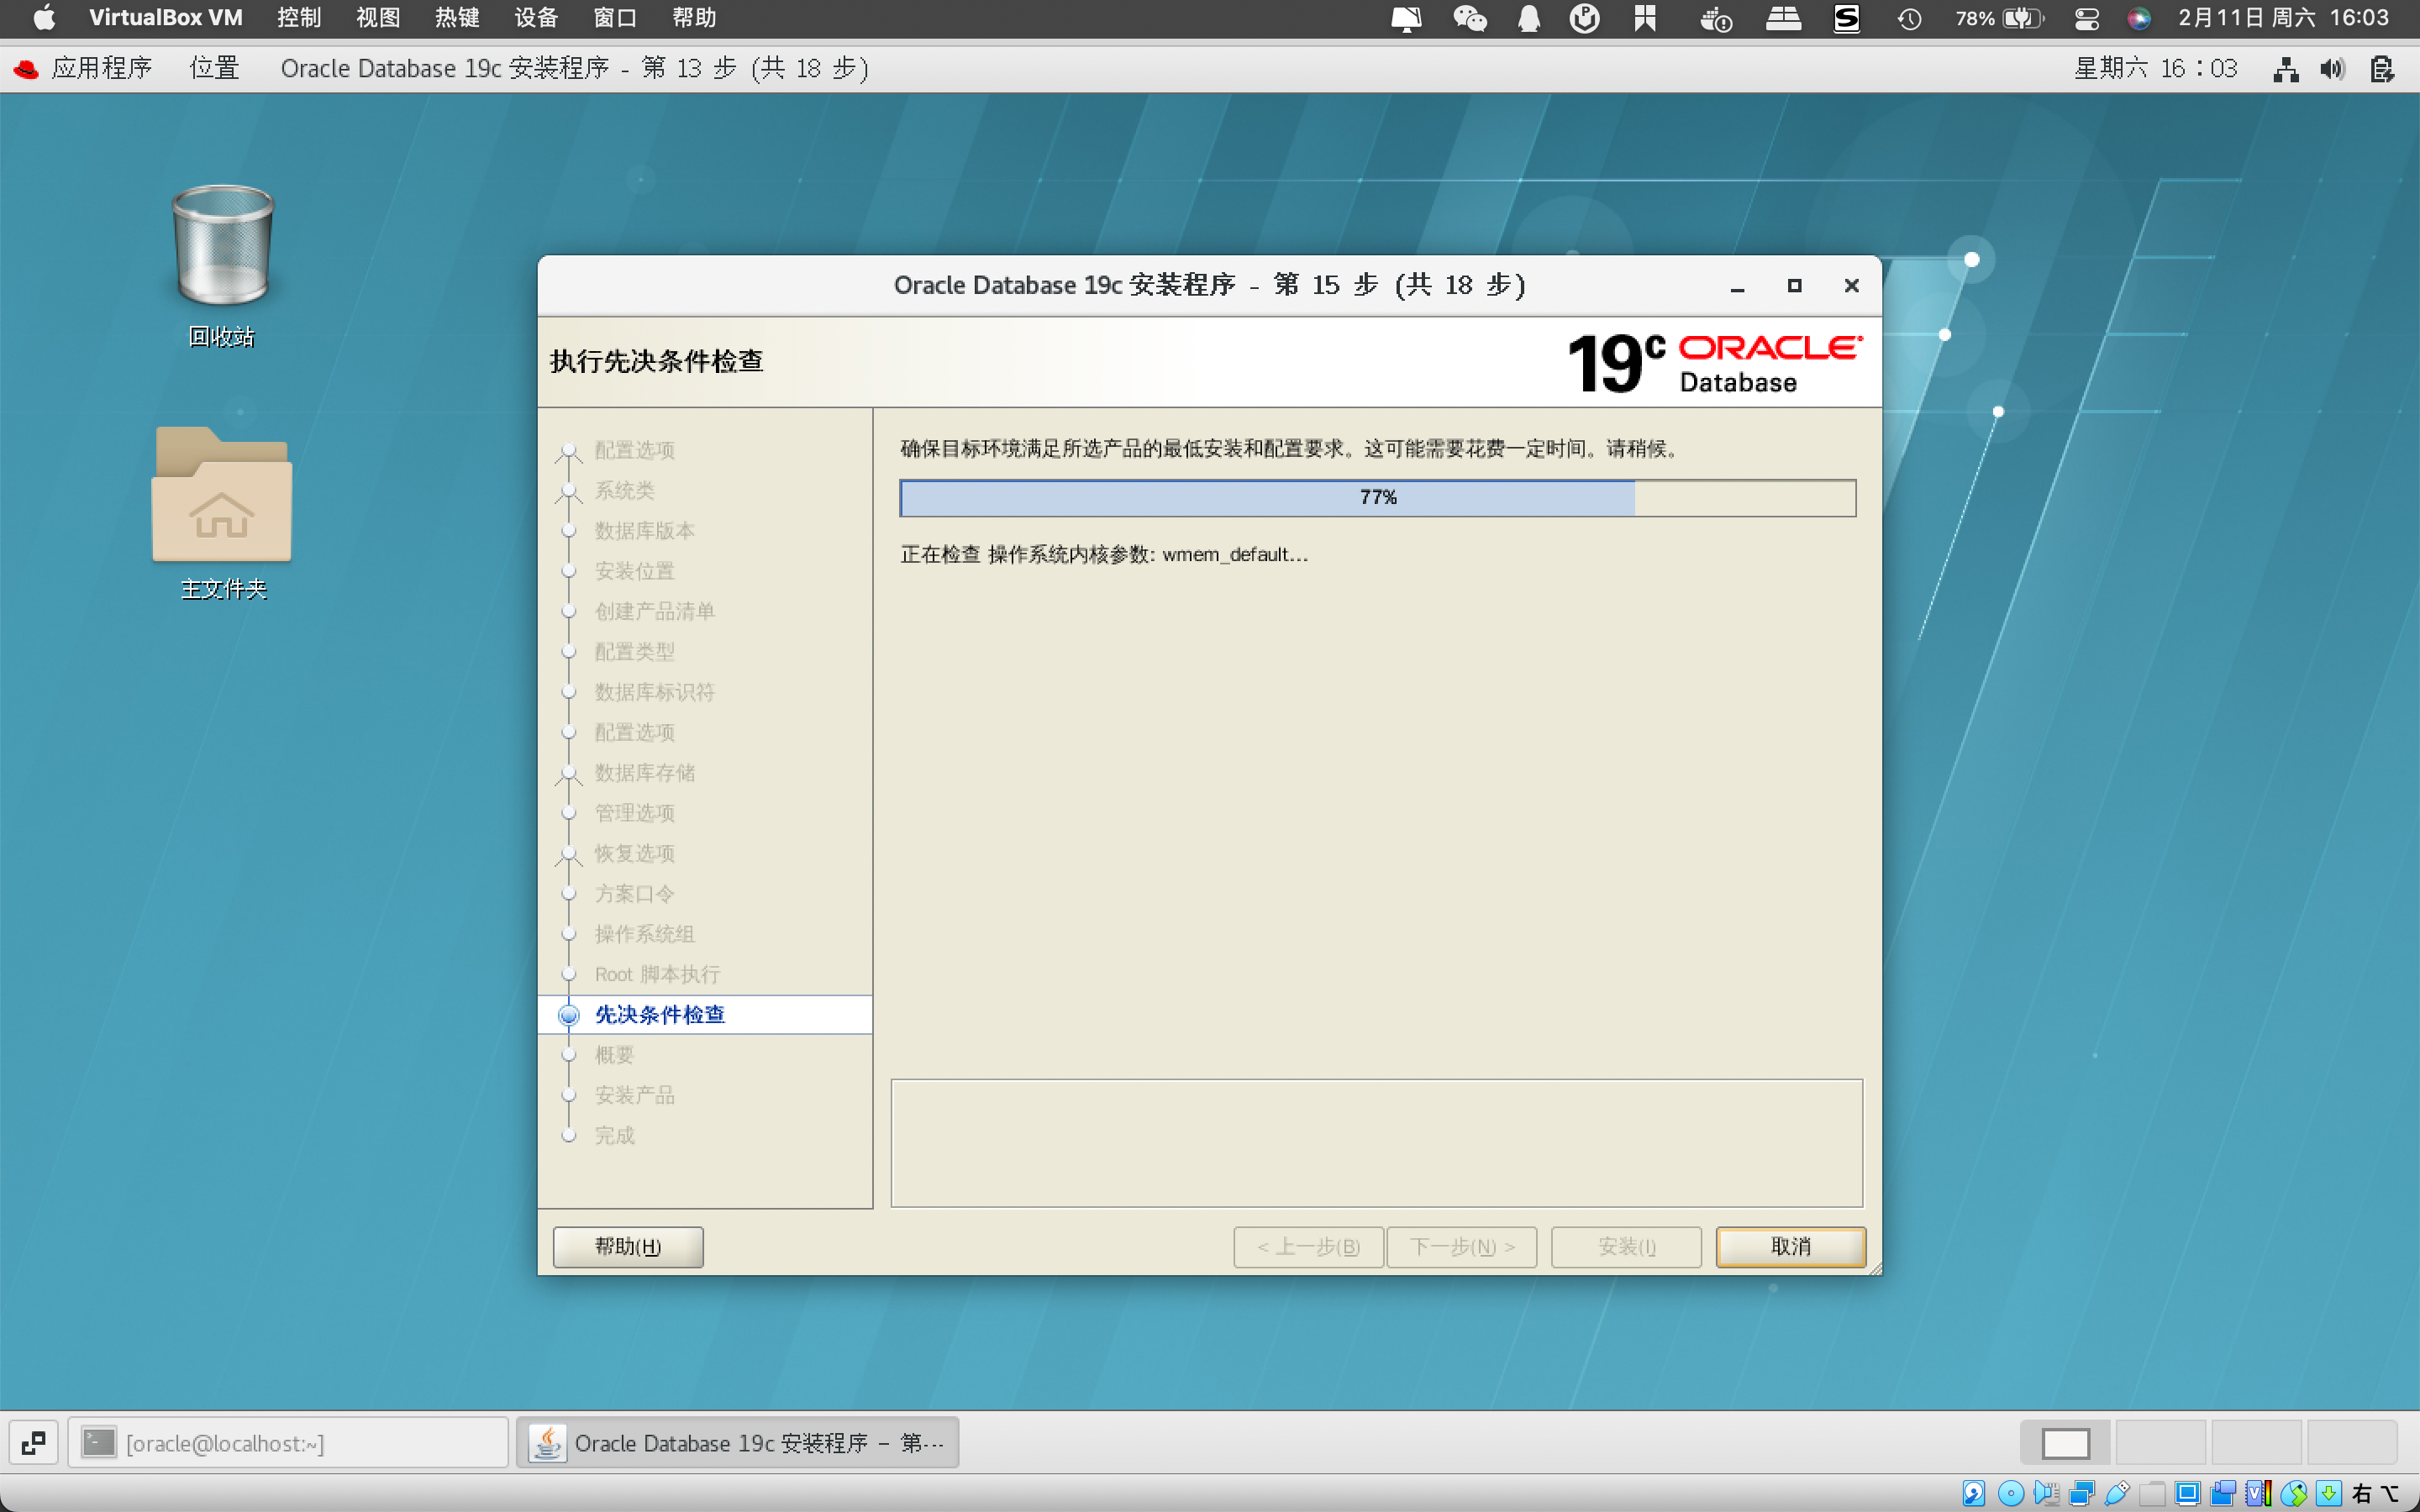Select the 安装产品 step in sidebar
The image size is (2420, 1512).
tap(634, 1095)
